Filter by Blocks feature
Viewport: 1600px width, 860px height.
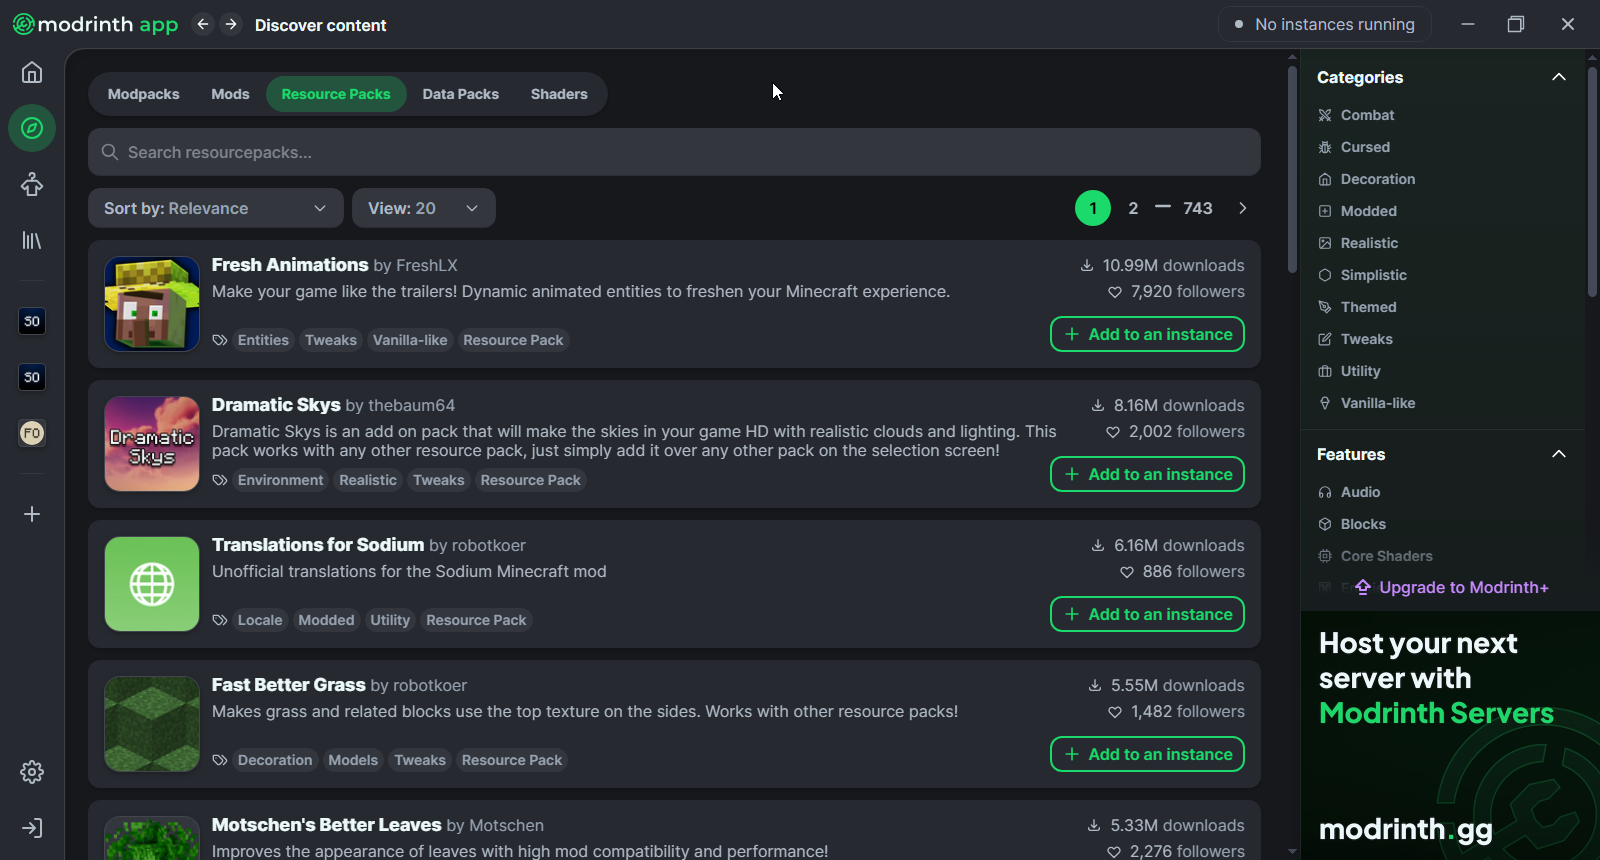coord(1352,524)
